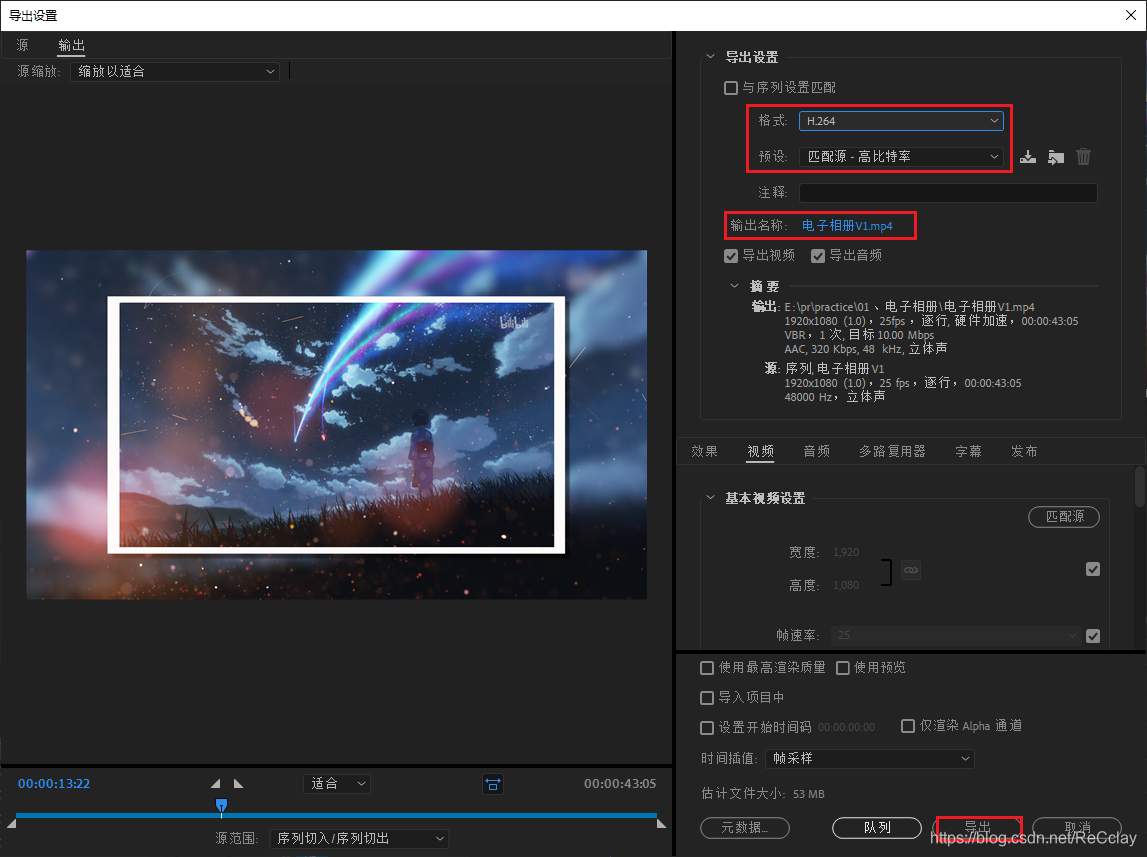Click the total duration 00:00:43:05
The image size is (1147, 857).
click(620, 784)
